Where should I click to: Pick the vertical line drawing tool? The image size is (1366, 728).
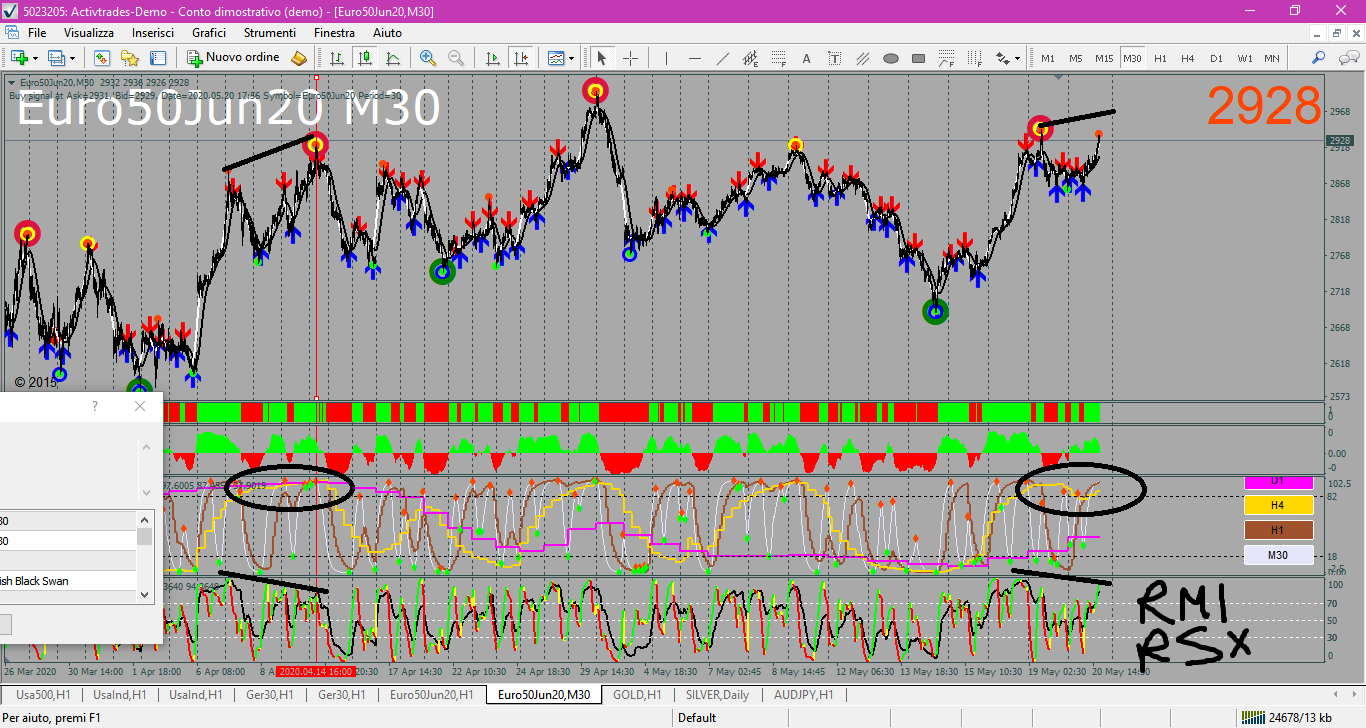click(x=666, y=58)
